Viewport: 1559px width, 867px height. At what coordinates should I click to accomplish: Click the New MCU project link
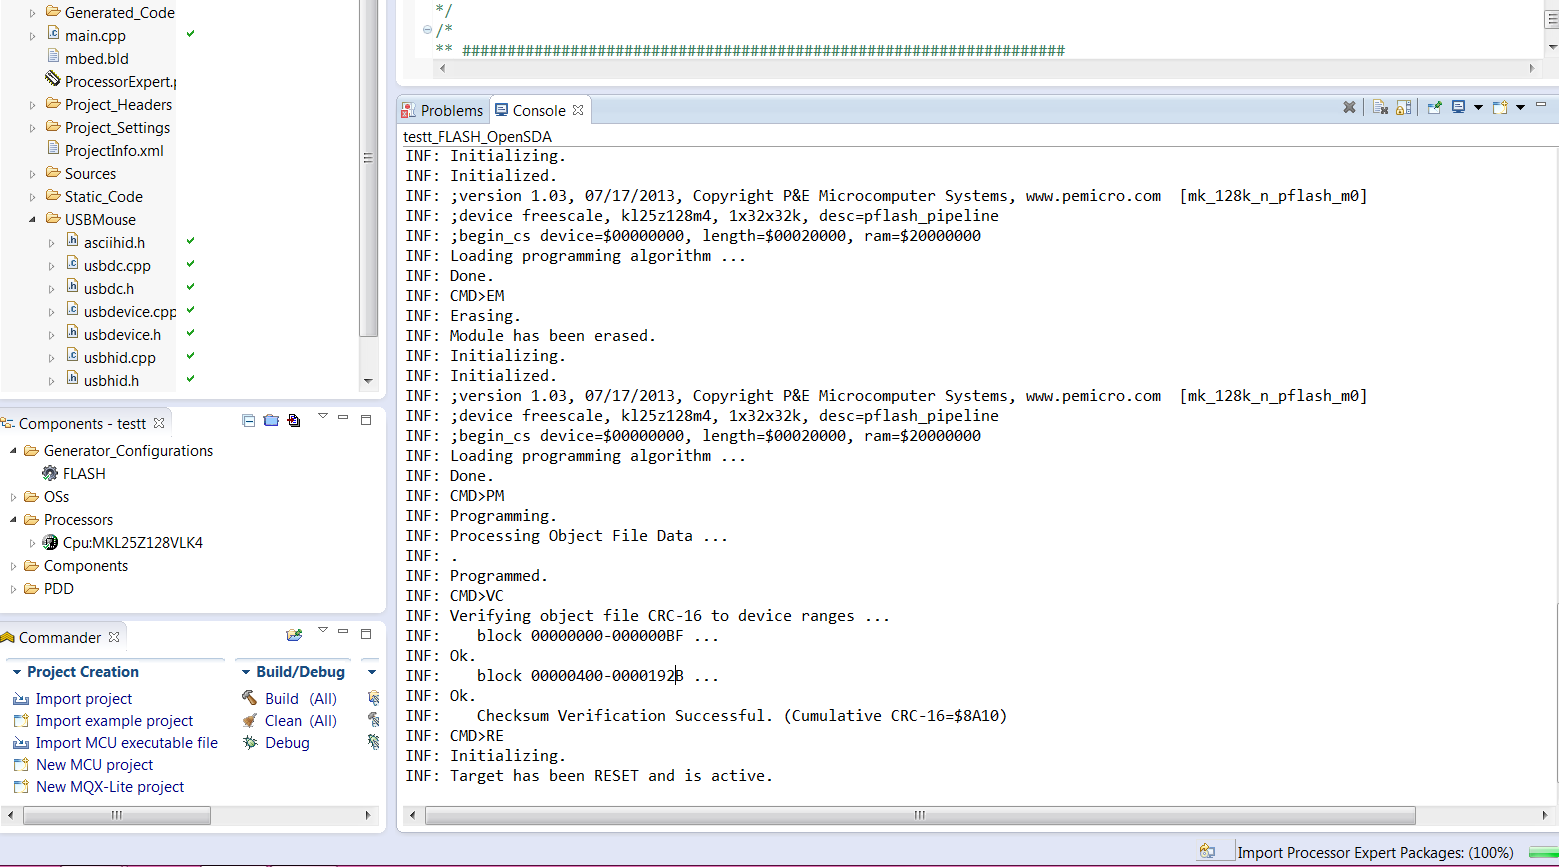coord(94,765)
